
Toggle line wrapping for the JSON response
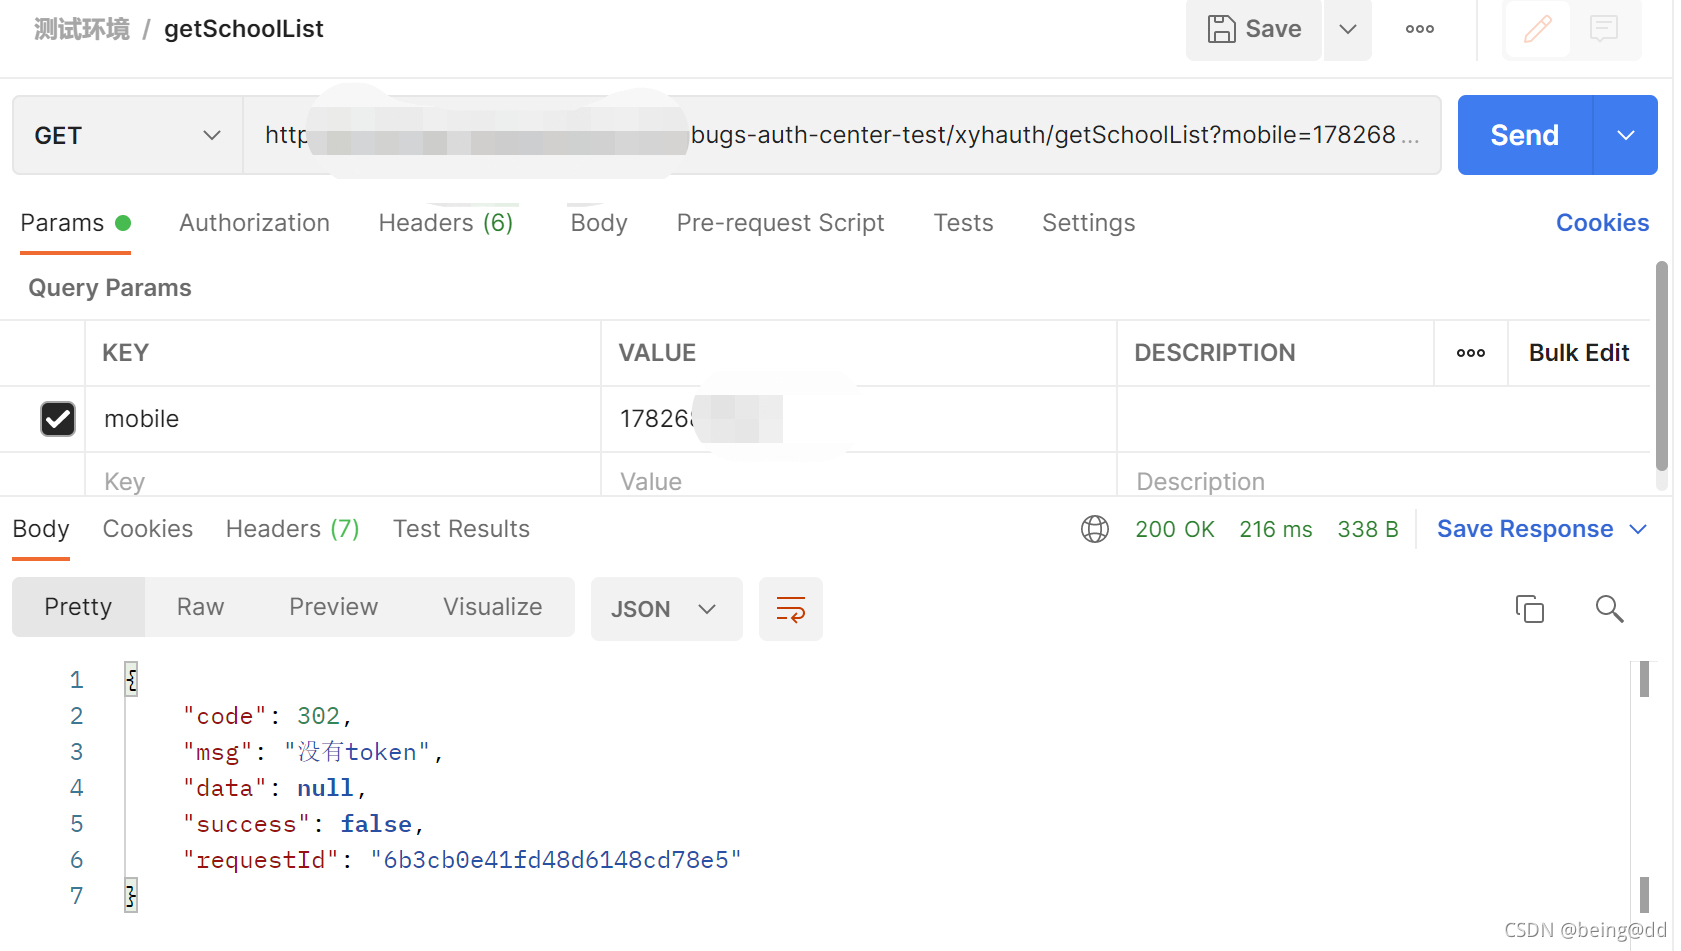[790, 609]
